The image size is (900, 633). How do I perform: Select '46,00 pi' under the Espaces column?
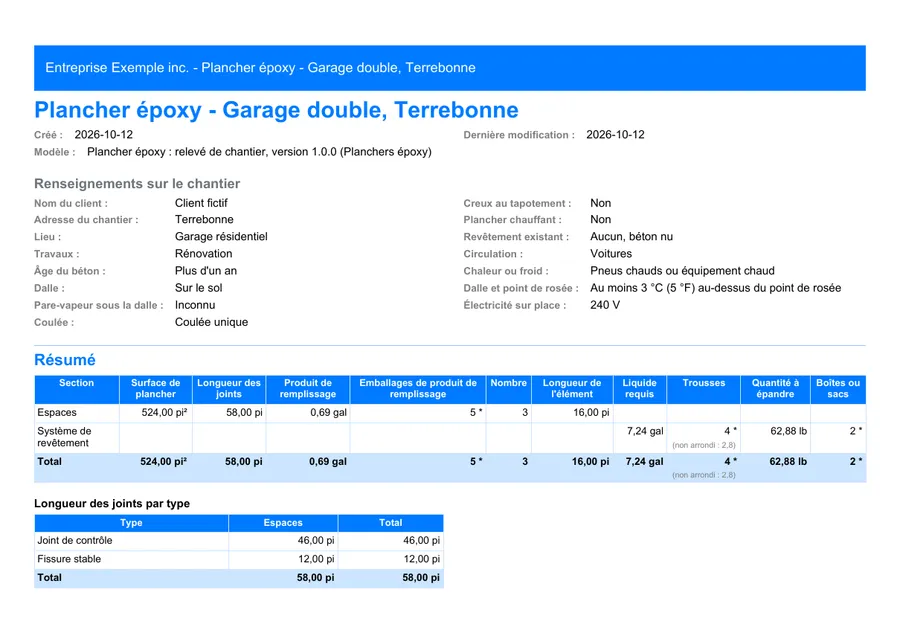tap(316, 541)
